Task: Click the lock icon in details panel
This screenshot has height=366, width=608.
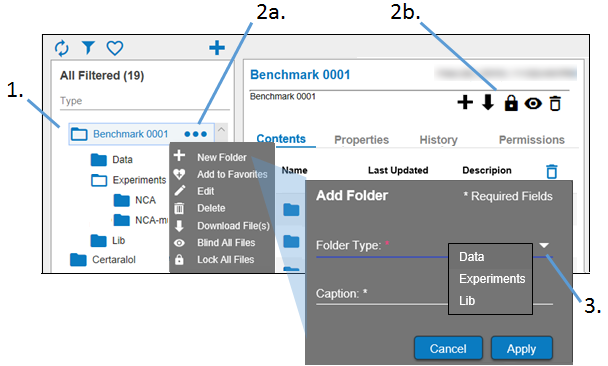Action: click(511, 103)
